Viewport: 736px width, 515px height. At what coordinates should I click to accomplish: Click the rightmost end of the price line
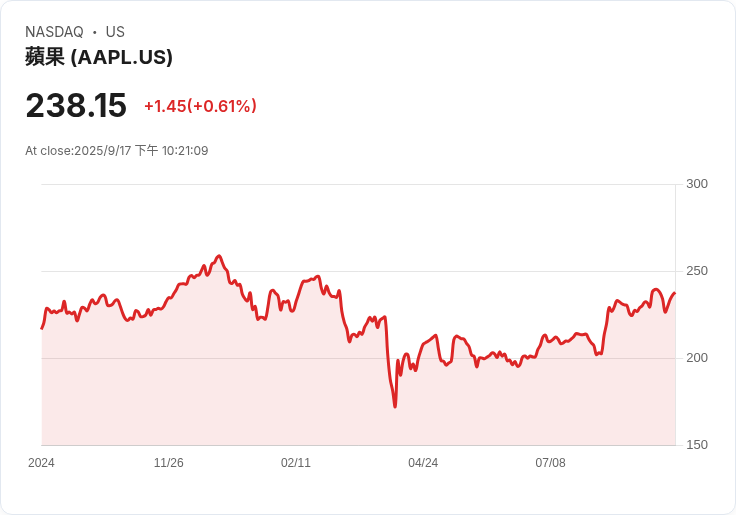[x=675, y=293]
